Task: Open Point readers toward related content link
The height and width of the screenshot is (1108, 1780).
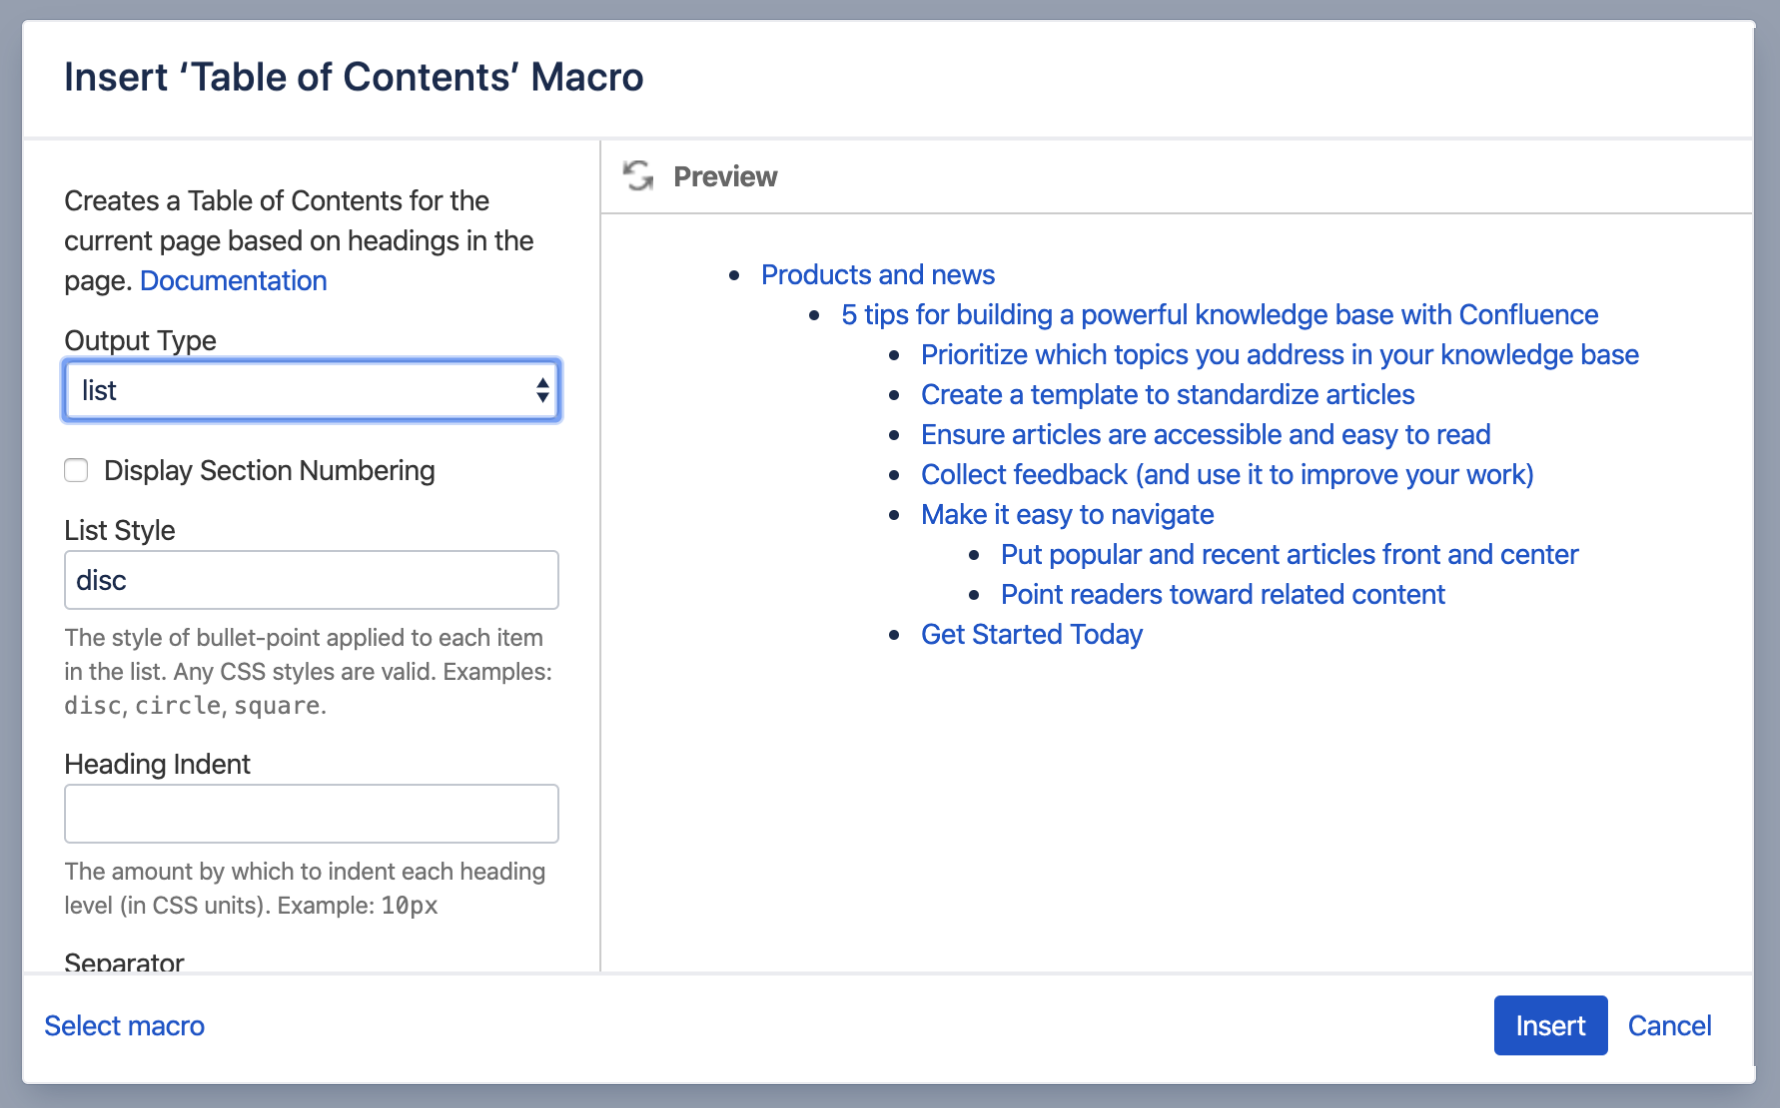Action: 1223,595
